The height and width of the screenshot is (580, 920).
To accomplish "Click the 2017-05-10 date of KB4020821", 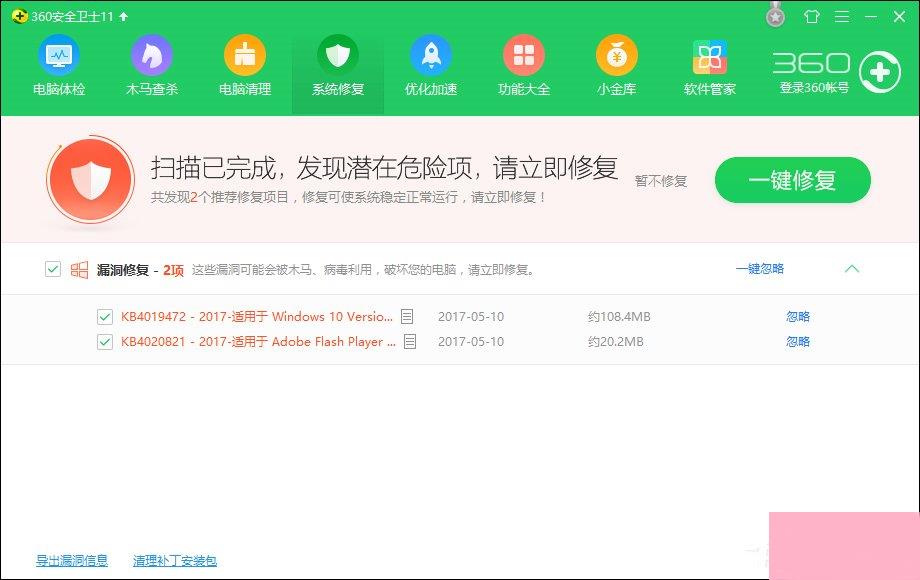I will coord(471,341).
